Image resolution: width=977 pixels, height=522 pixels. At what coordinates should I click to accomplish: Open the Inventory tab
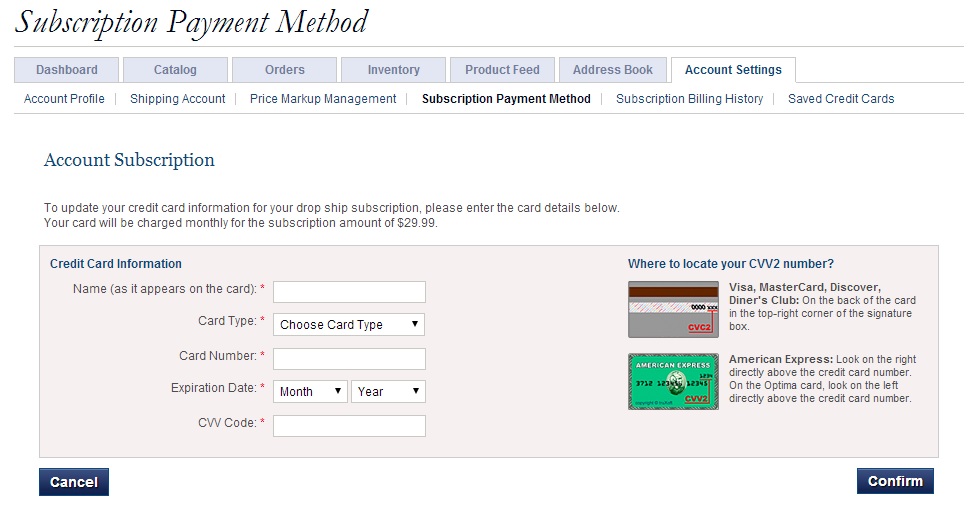click(x=394, y=70)
